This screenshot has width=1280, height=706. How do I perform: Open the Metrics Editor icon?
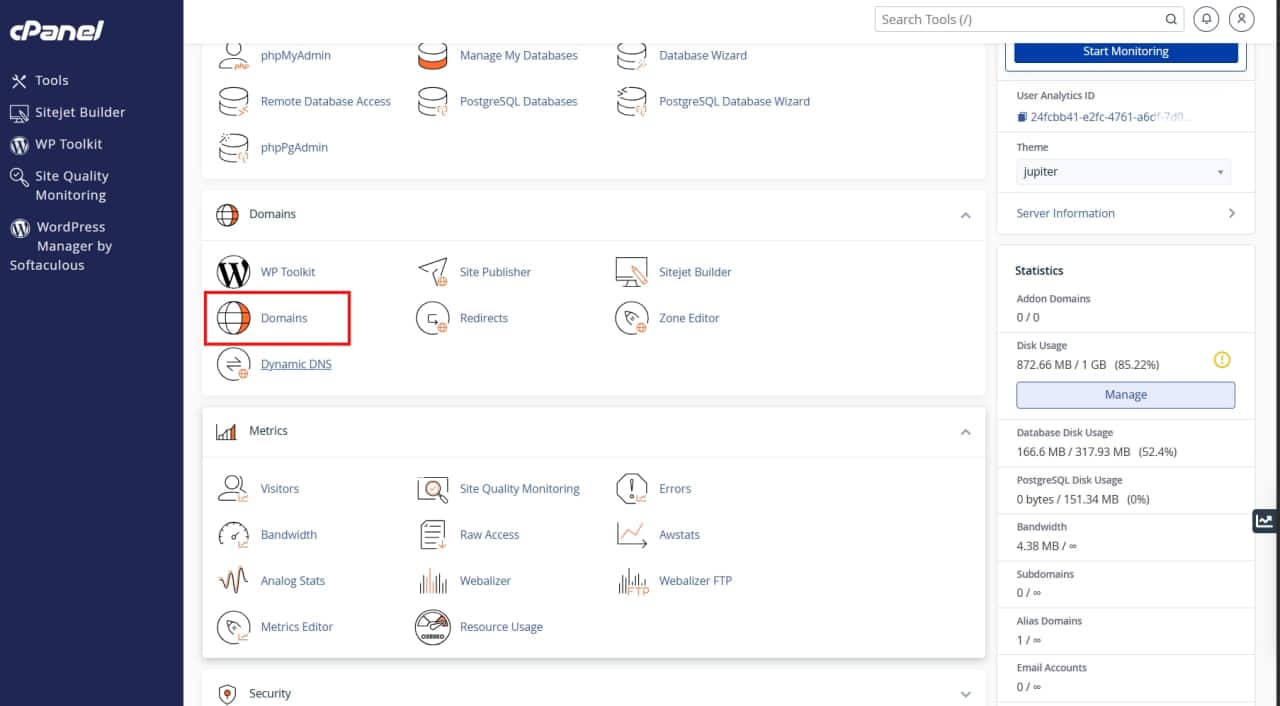click(x=233, y=627)
